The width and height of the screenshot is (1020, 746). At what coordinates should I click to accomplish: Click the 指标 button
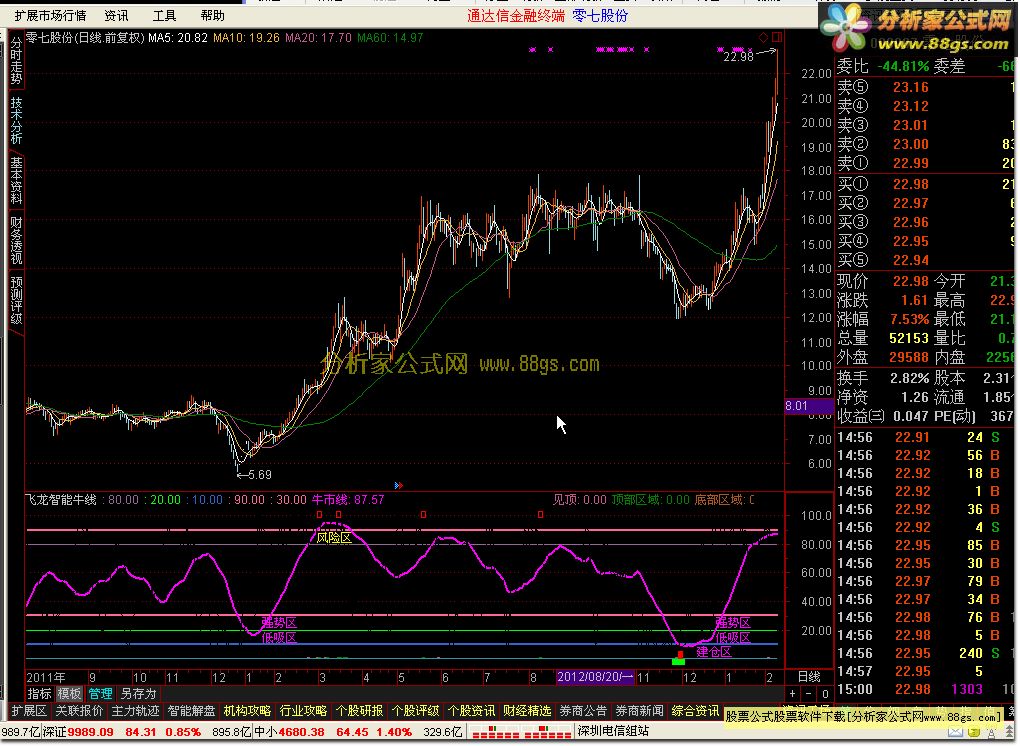40,694
